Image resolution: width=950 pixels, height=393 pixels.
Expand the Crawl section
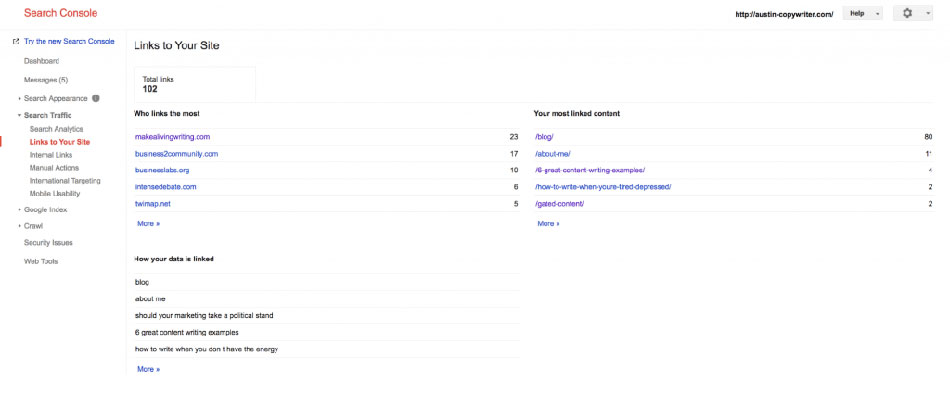19,226
